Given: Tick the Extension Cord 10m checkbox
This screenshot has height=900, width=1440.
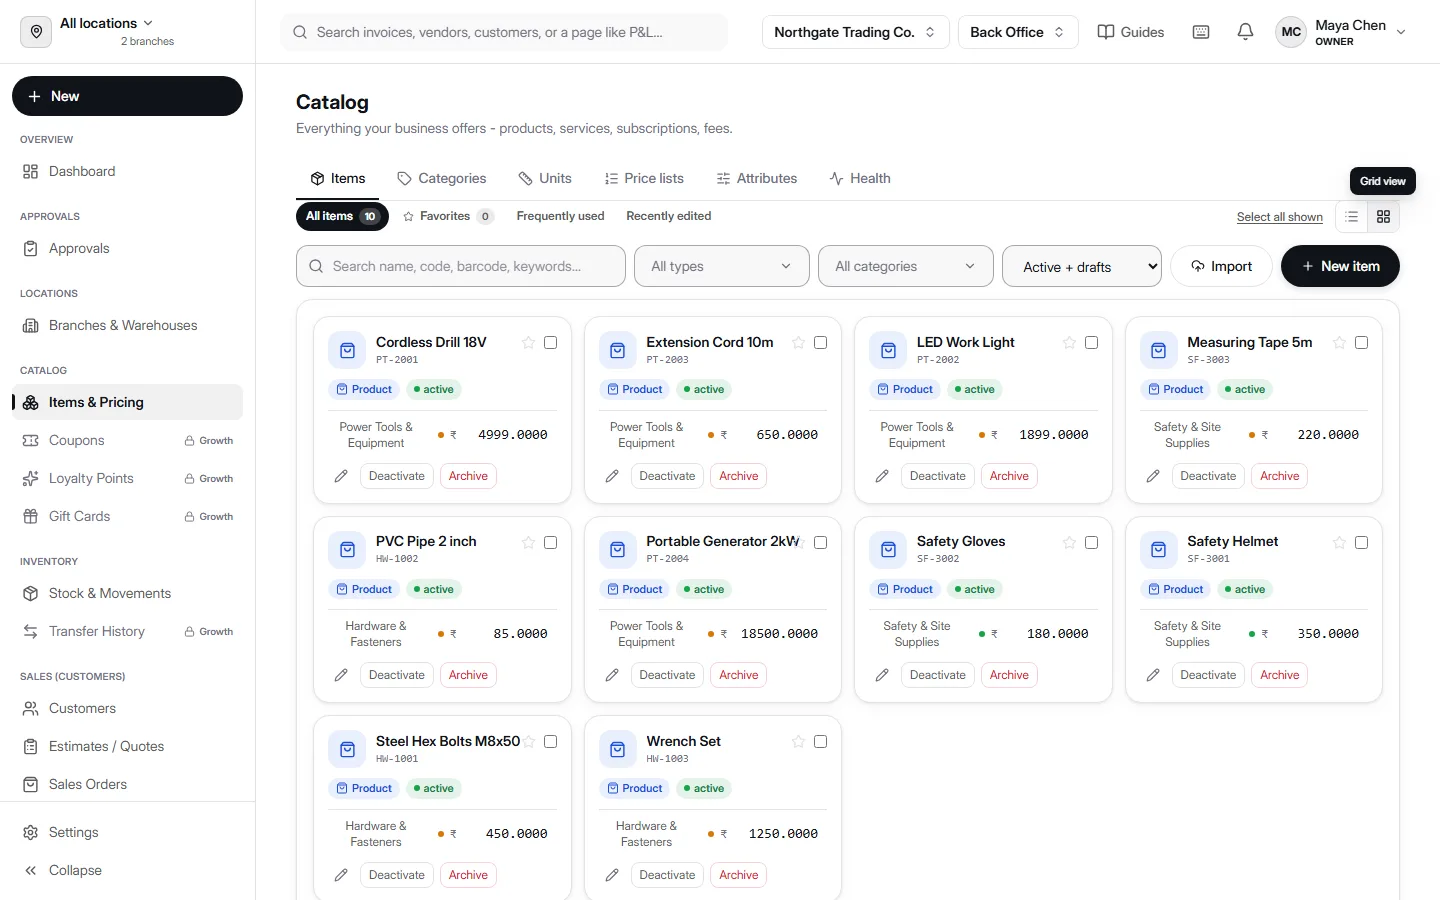Looking at the screenshot, I should pos(821,343).
